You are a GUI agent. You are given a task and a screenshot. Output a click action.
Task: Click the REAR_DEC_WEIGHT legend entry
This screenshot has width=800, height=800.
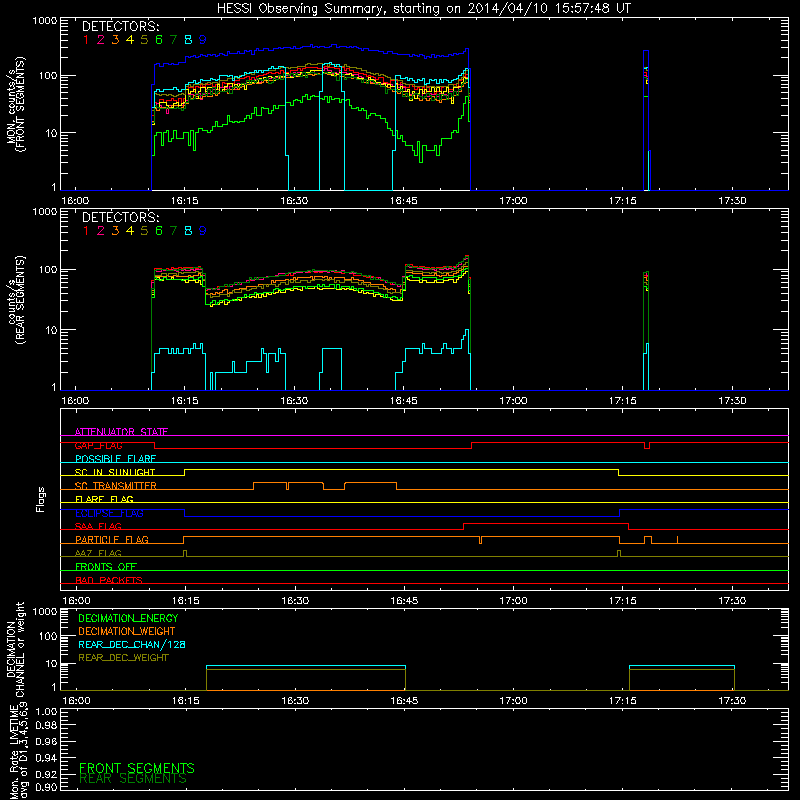coord(123,658)
